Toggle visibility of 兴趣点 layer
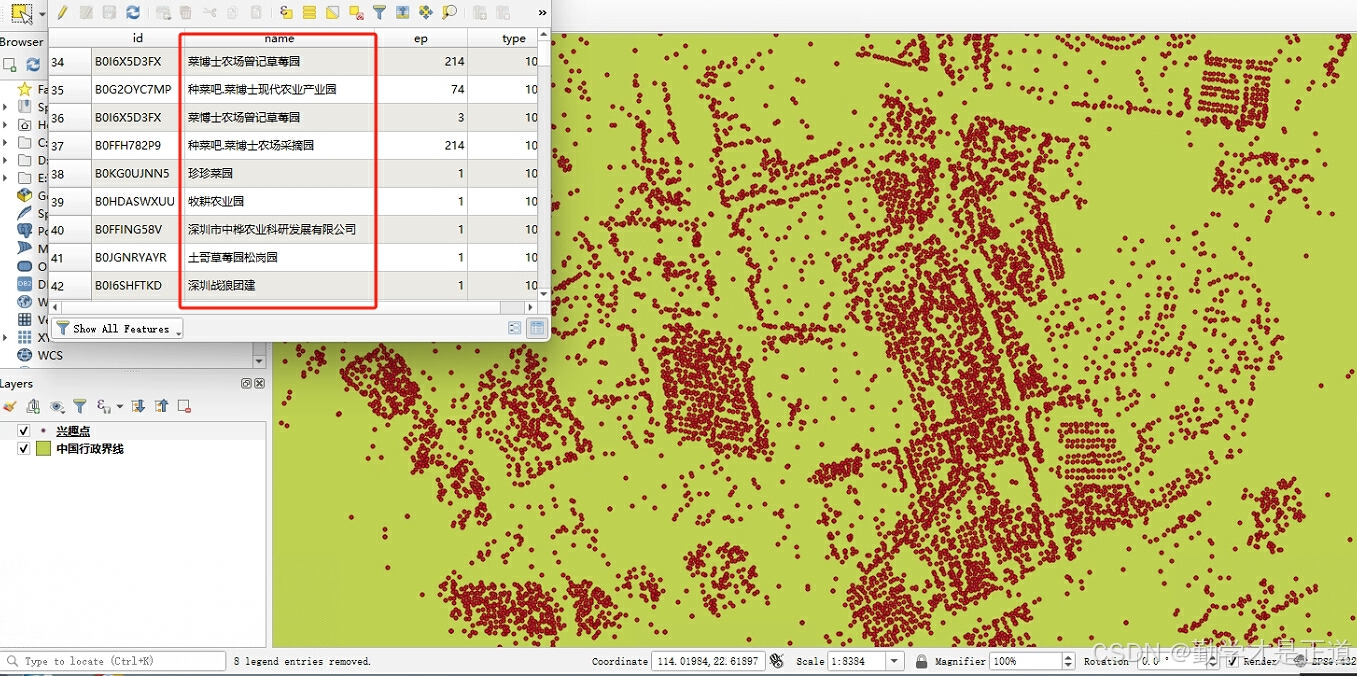 click(x=24, y=431)
